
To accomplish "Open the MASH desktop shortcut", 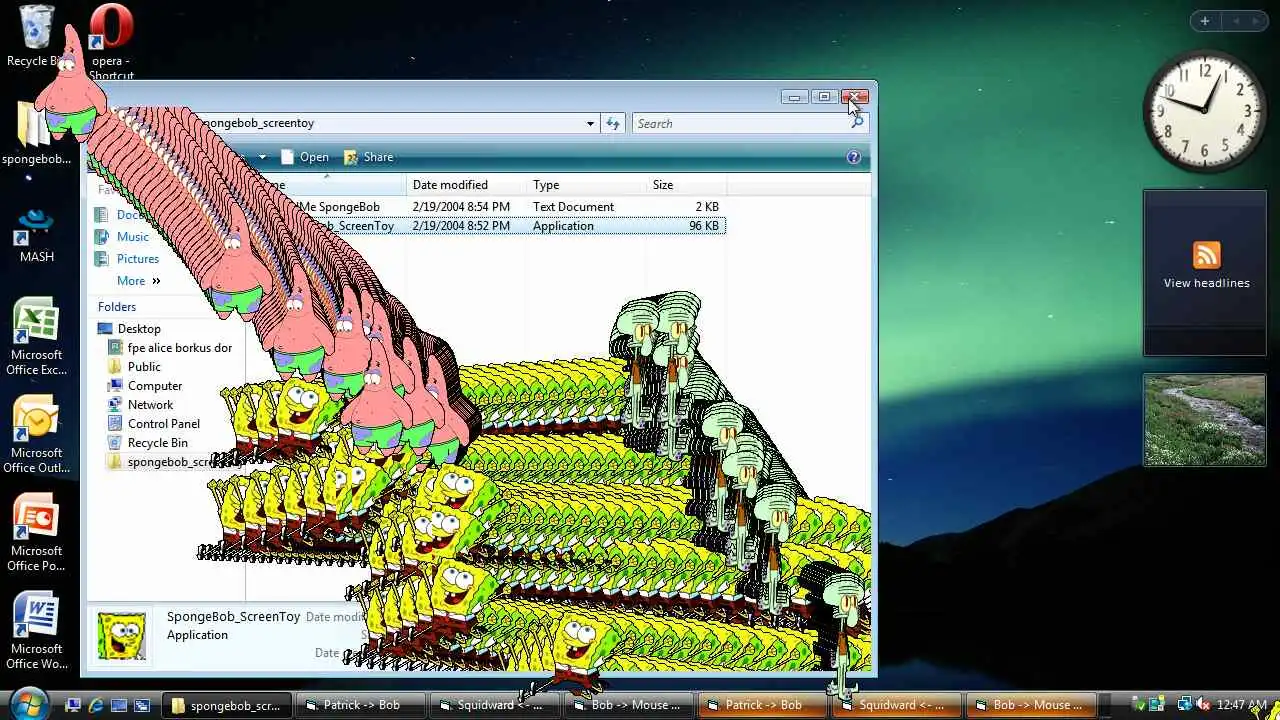I will [x=37, y=236].
